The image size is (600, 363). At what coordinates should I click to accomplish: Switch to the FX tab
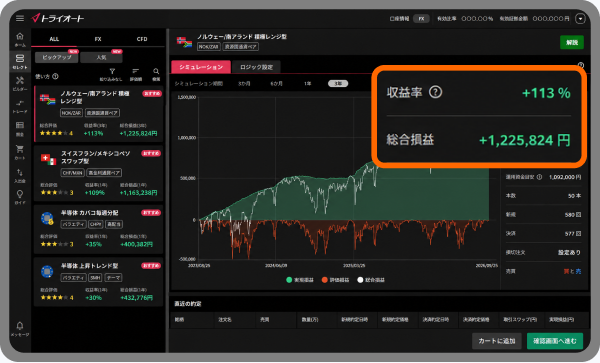(x=98, y=39)
